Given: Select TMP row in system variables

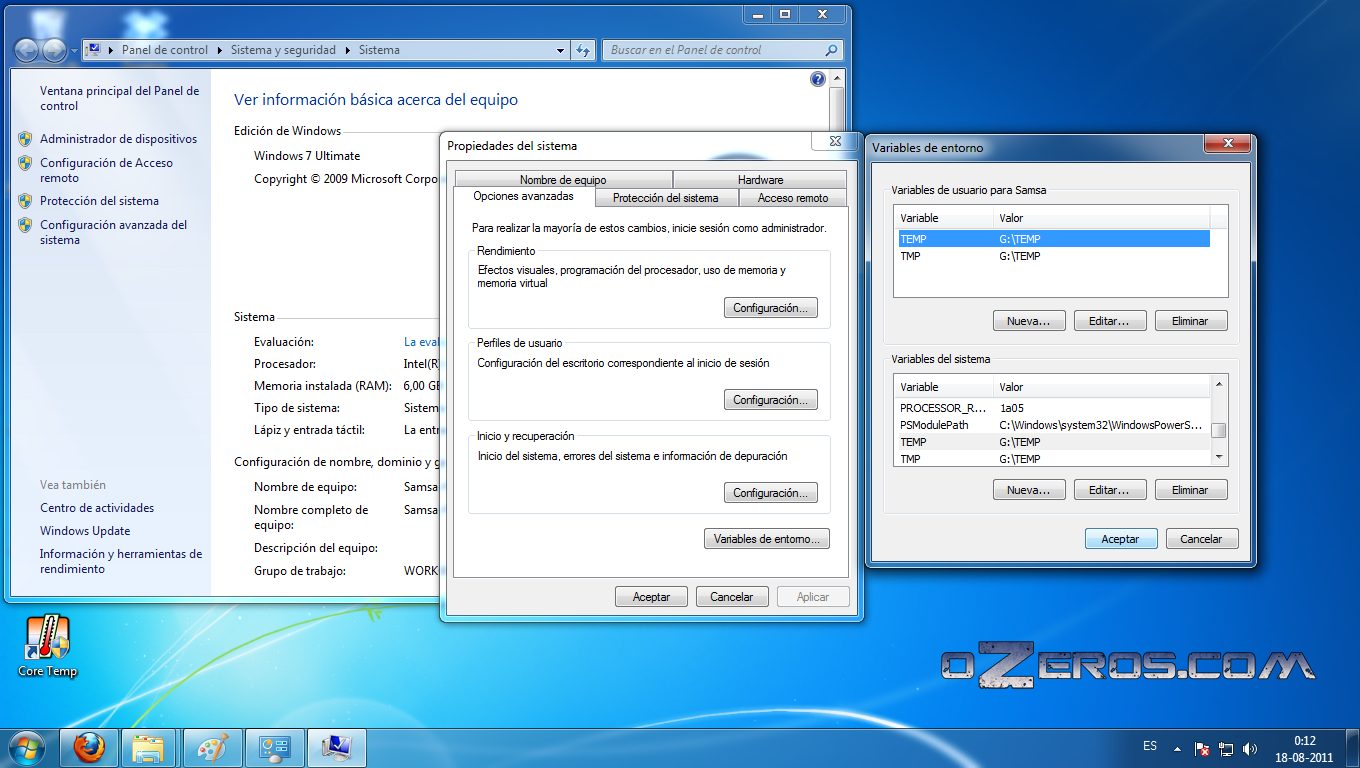Looking at the screenshot, I should [1053, 459].
